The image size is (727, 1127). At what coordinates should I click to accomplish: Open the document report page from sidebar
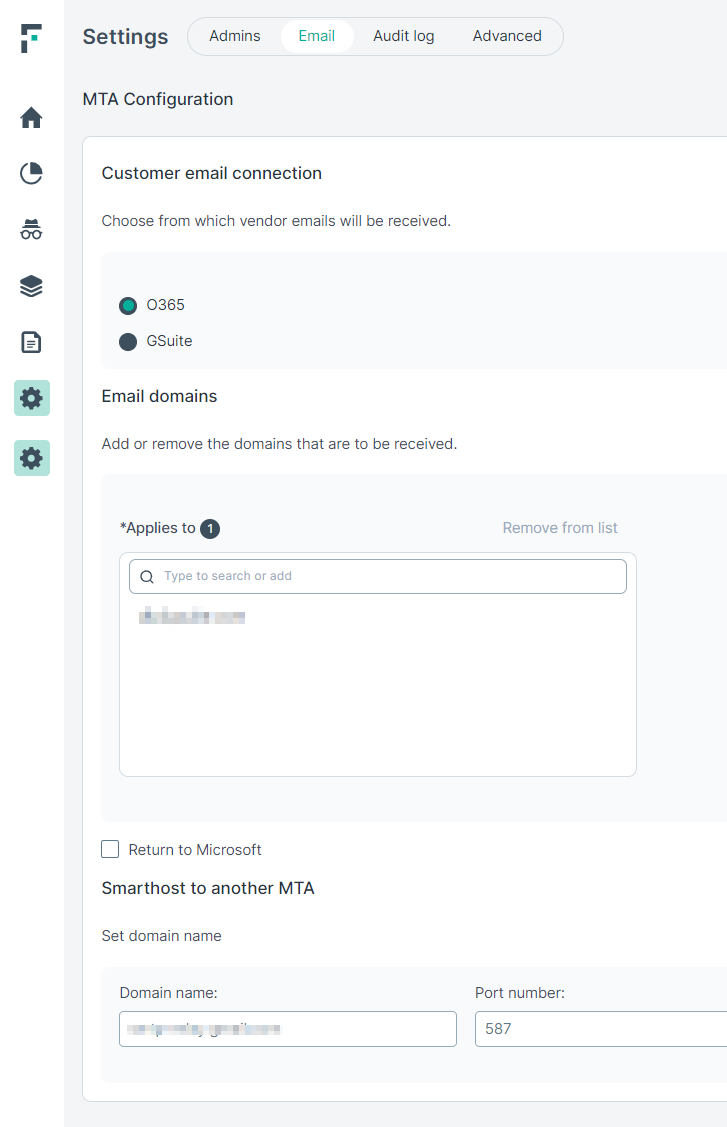pyautogui.click(x=31, y=341)
